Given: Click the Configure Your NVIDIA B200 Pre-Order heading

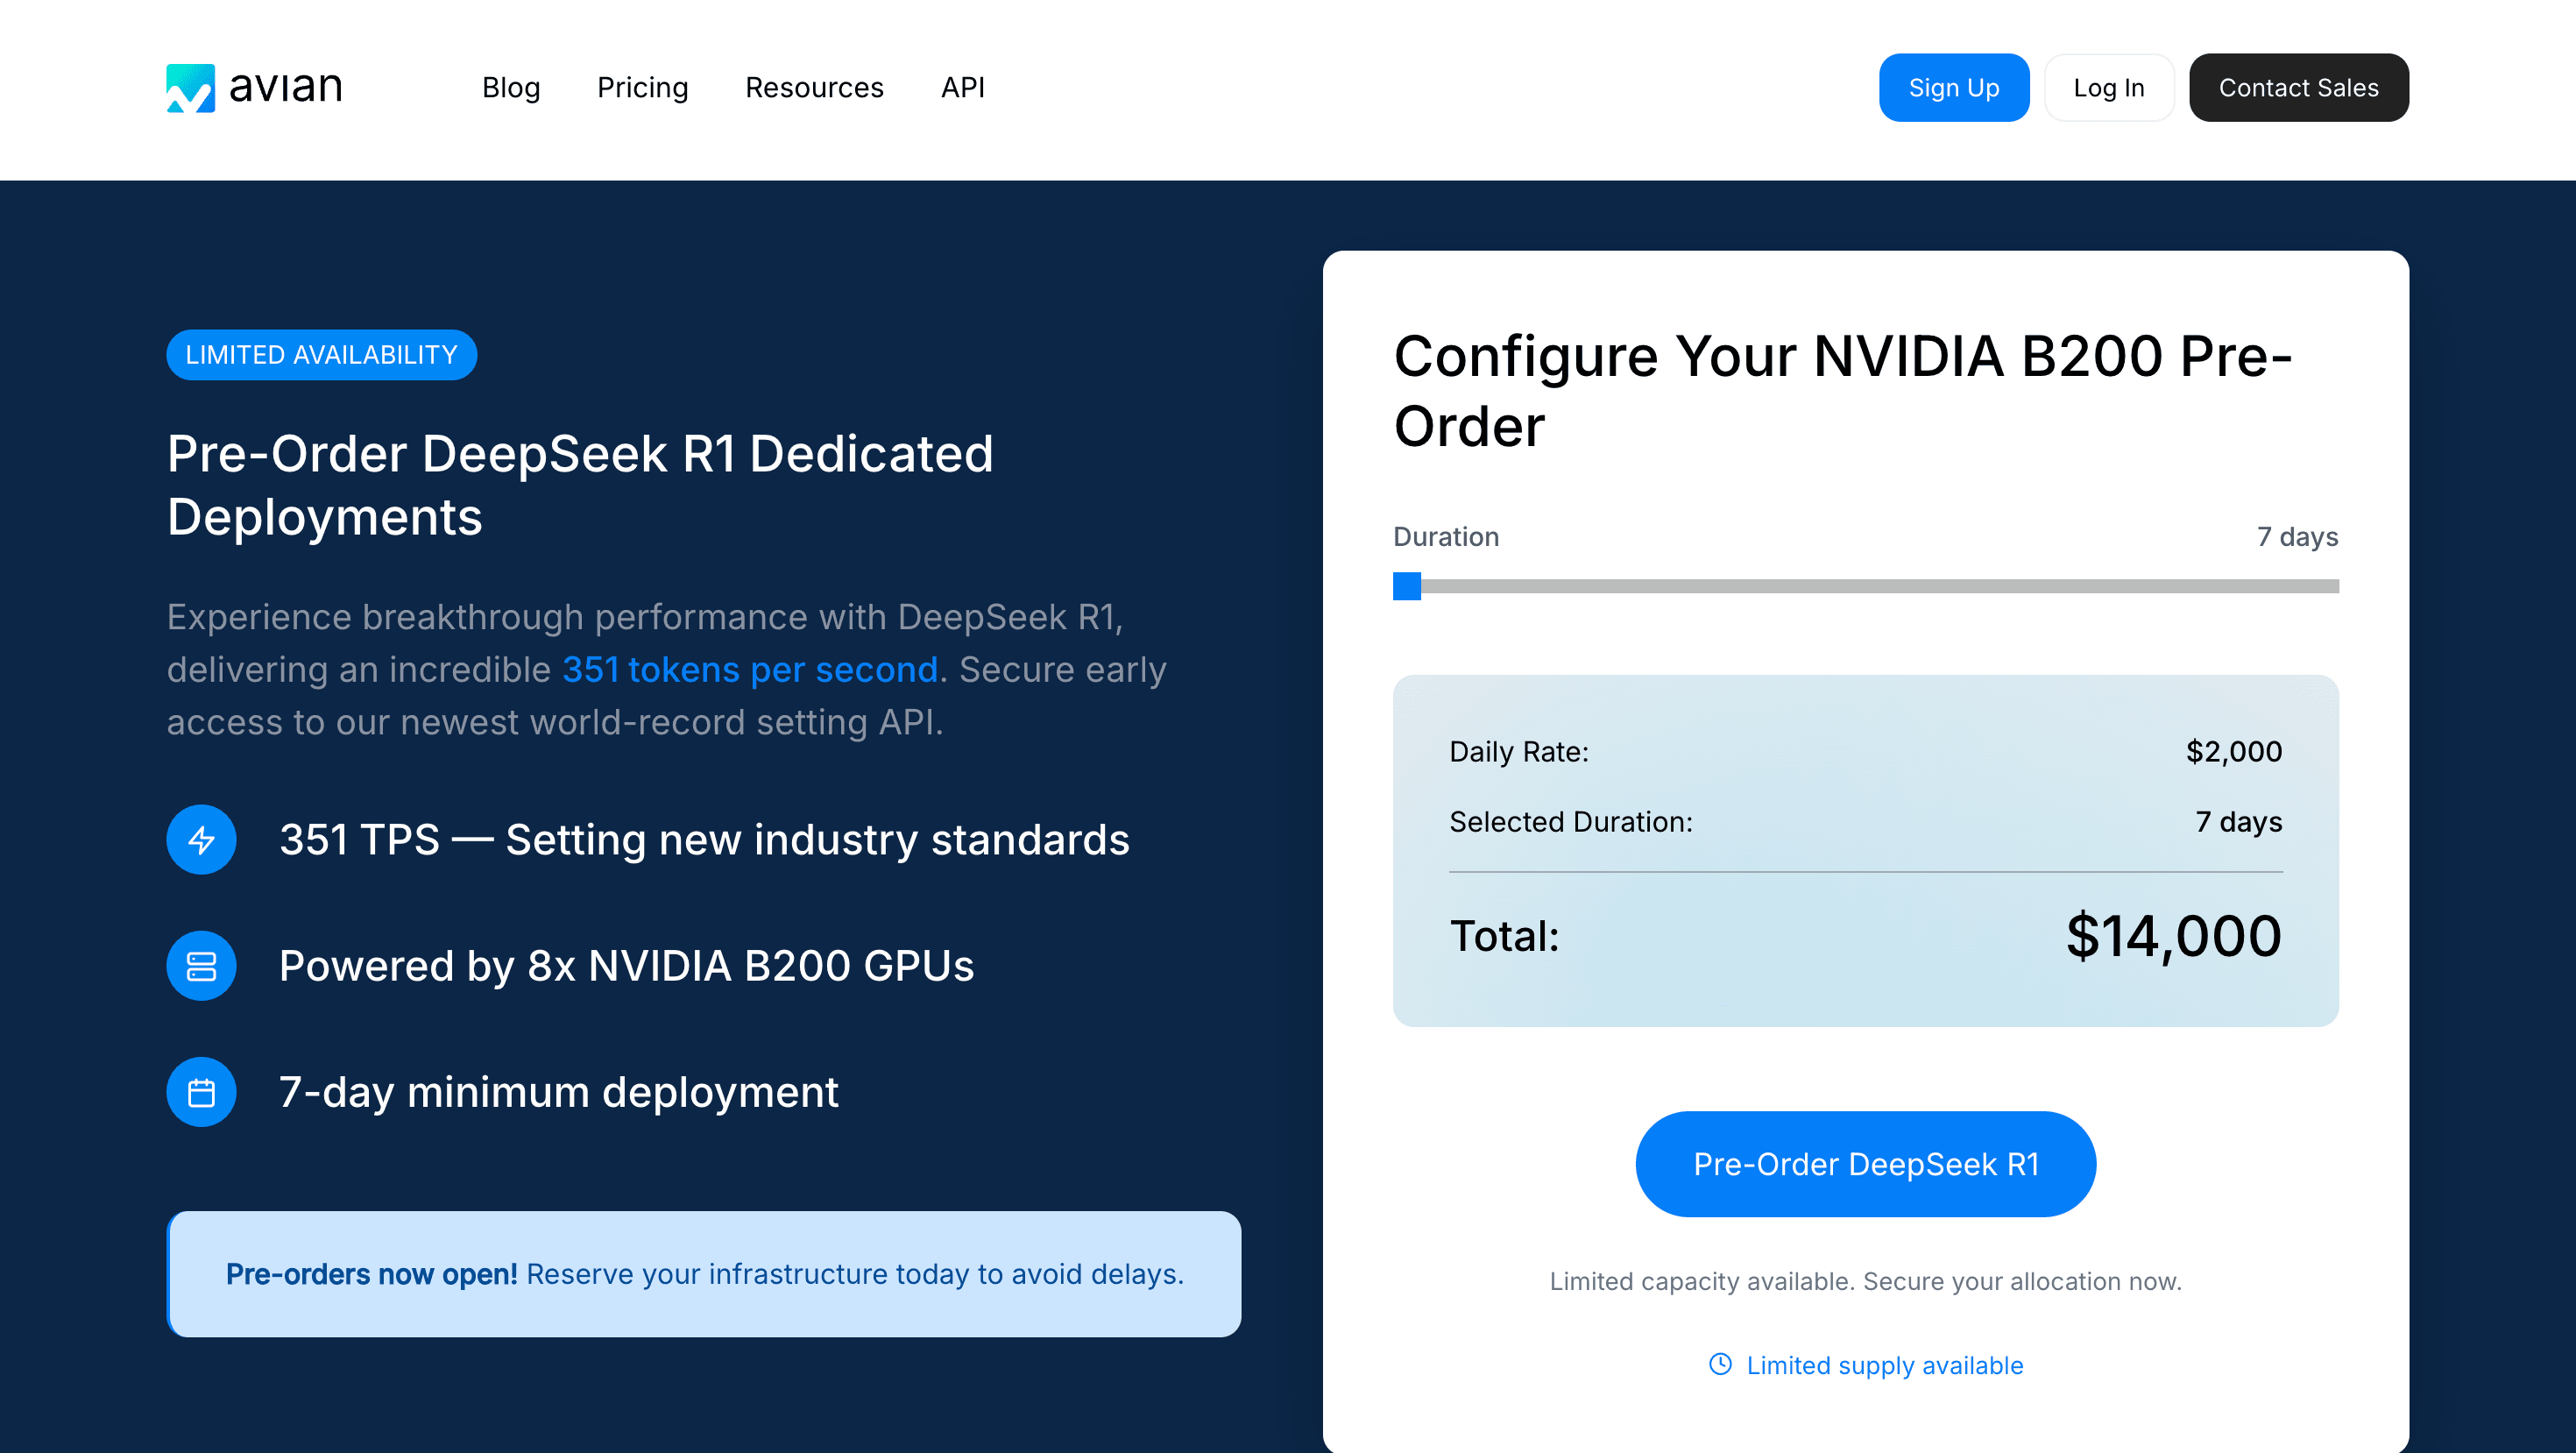Looking at the screenshot, I should click(x=1843, y=391).
